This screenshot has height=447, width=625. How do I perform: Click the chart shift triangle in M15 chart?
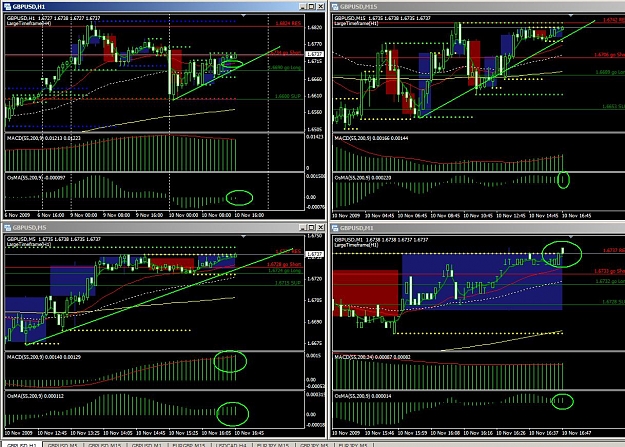571,16
